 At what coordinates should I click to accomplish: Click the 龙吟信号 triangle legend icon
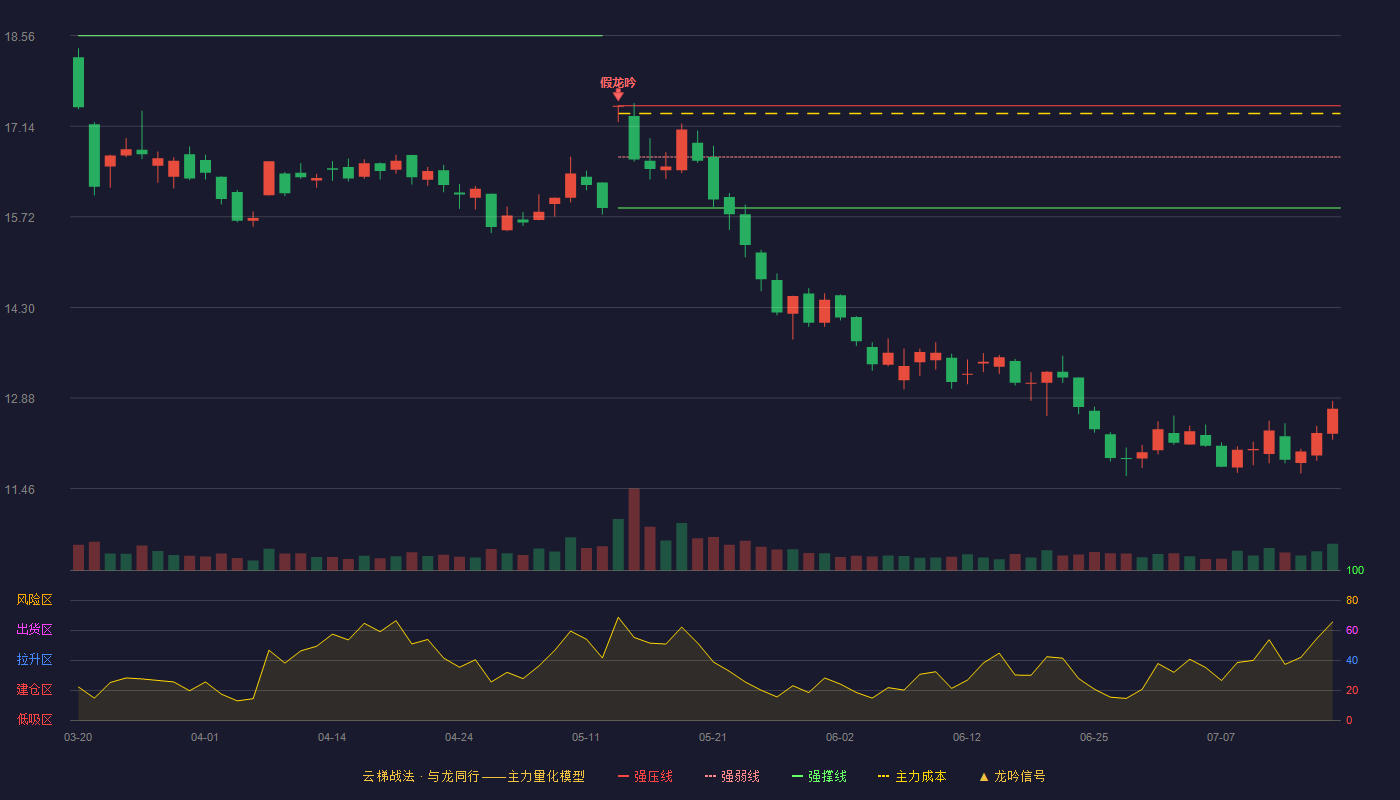click(984, 777)
